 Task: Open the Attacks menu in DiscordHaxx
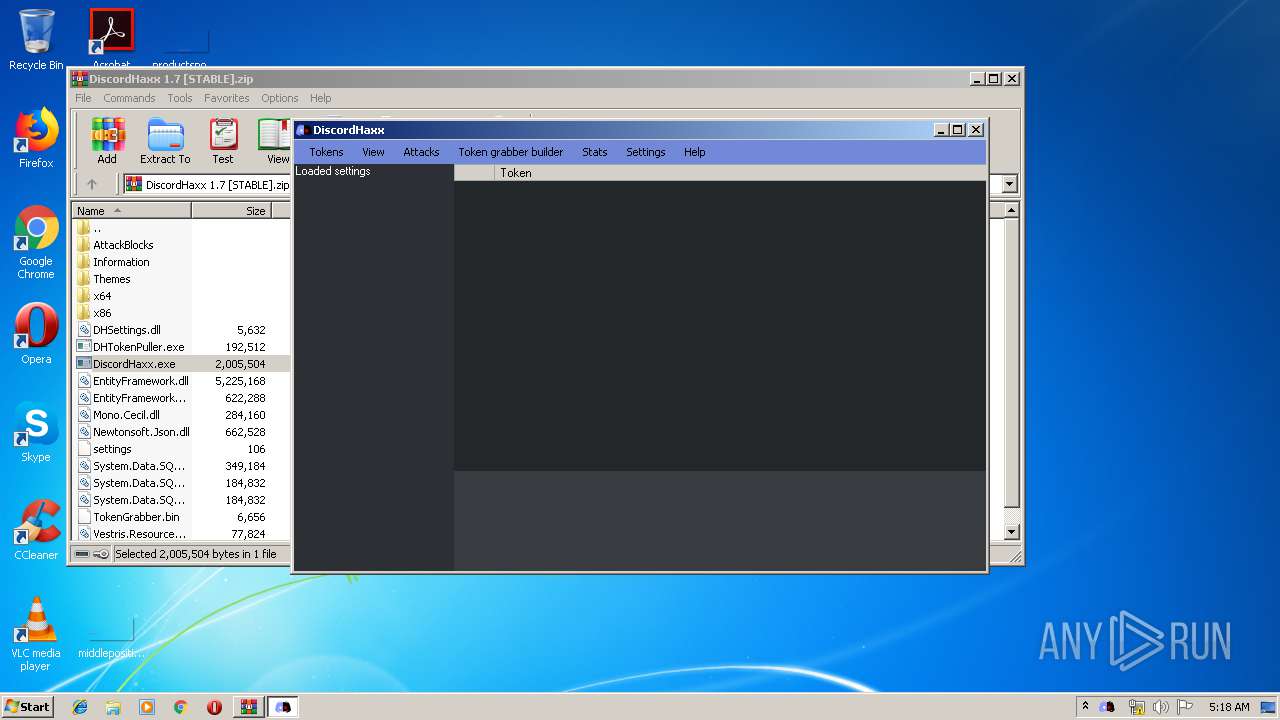(x=421, y=152)
